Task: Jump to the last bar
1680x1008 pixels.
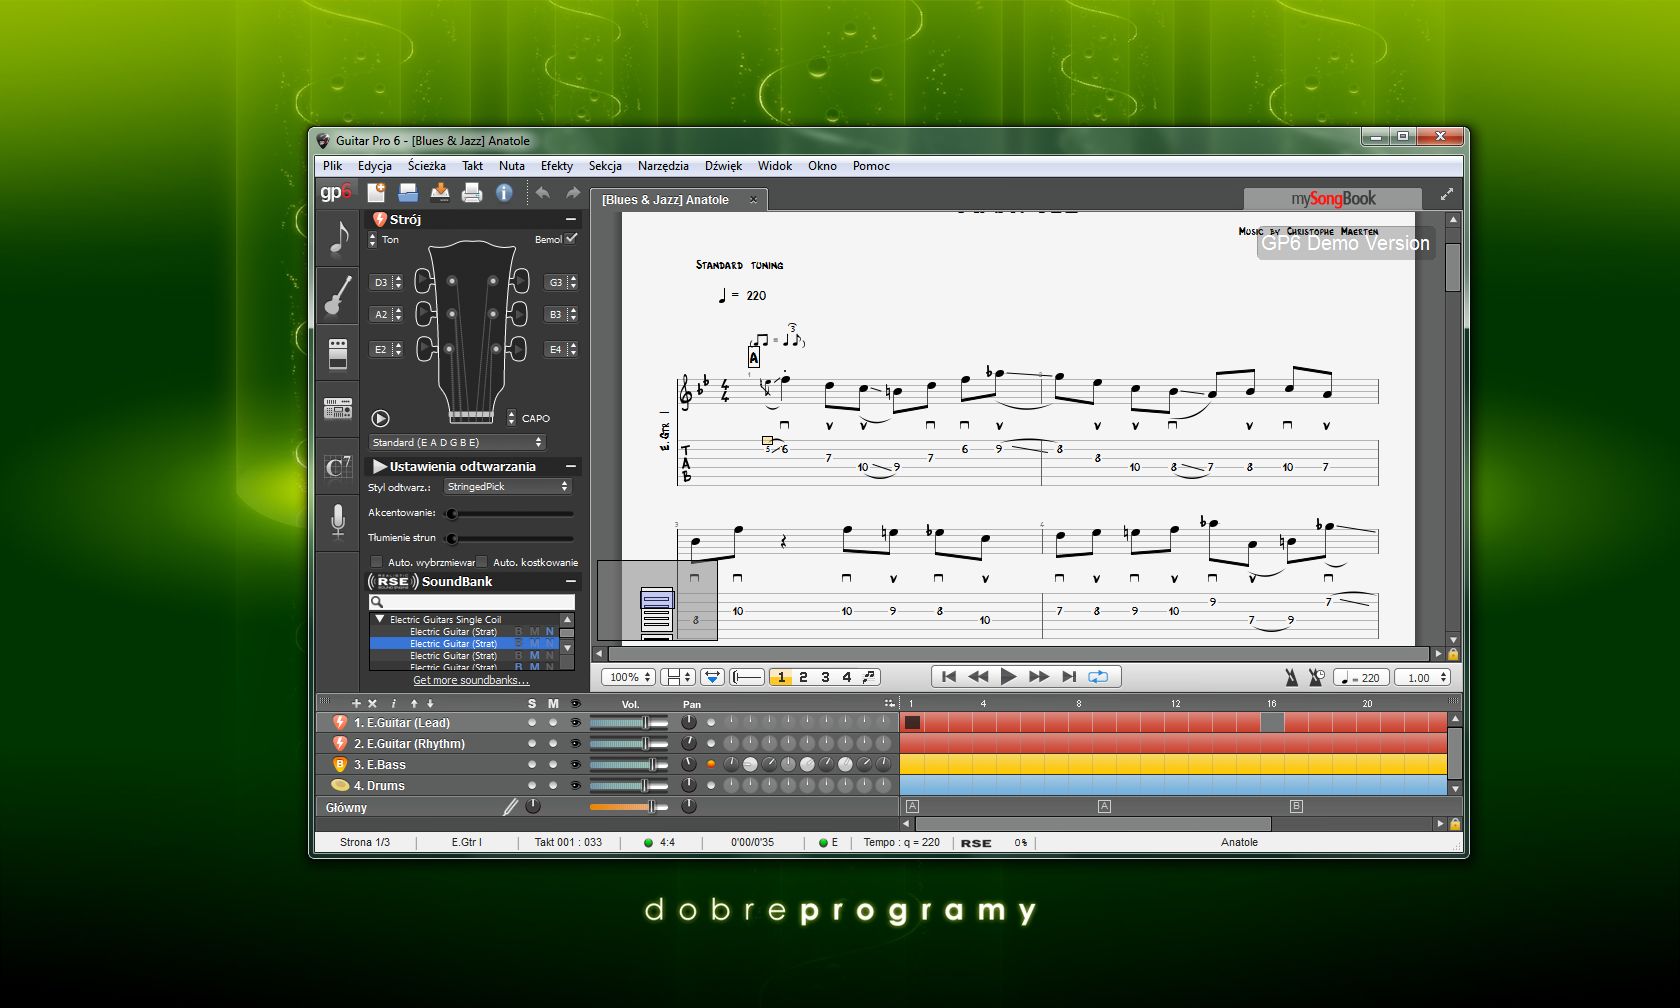Action: click(1069, 676)
